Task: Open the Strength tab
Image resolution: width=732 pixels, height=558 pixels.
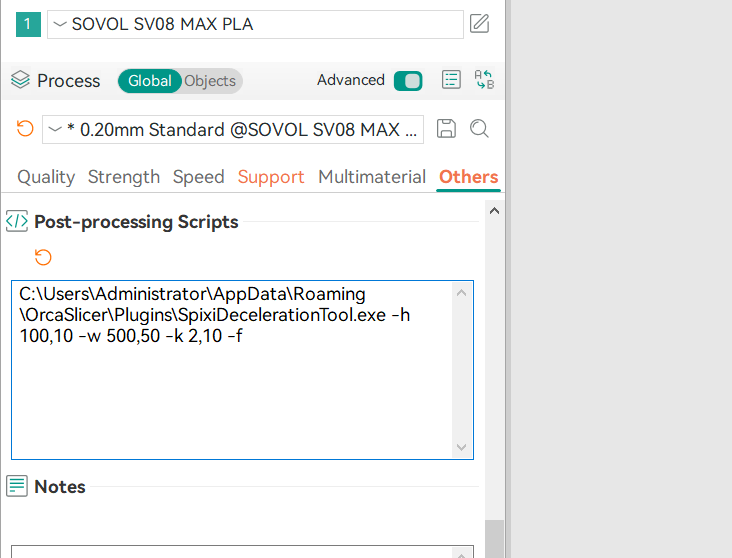Action: click(x=124, y=177)
